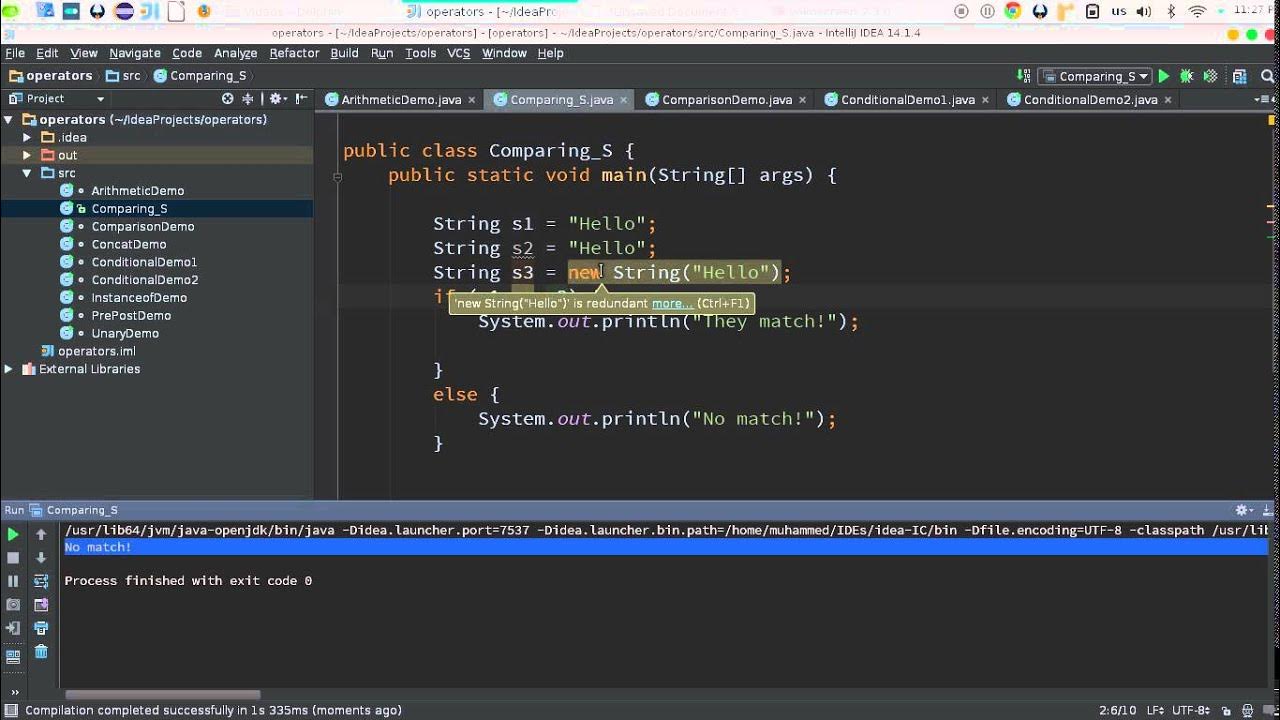Open the Navigate menu
Image resolution: width=1280 pixels, height=720 pixels.
pos(134,53)
